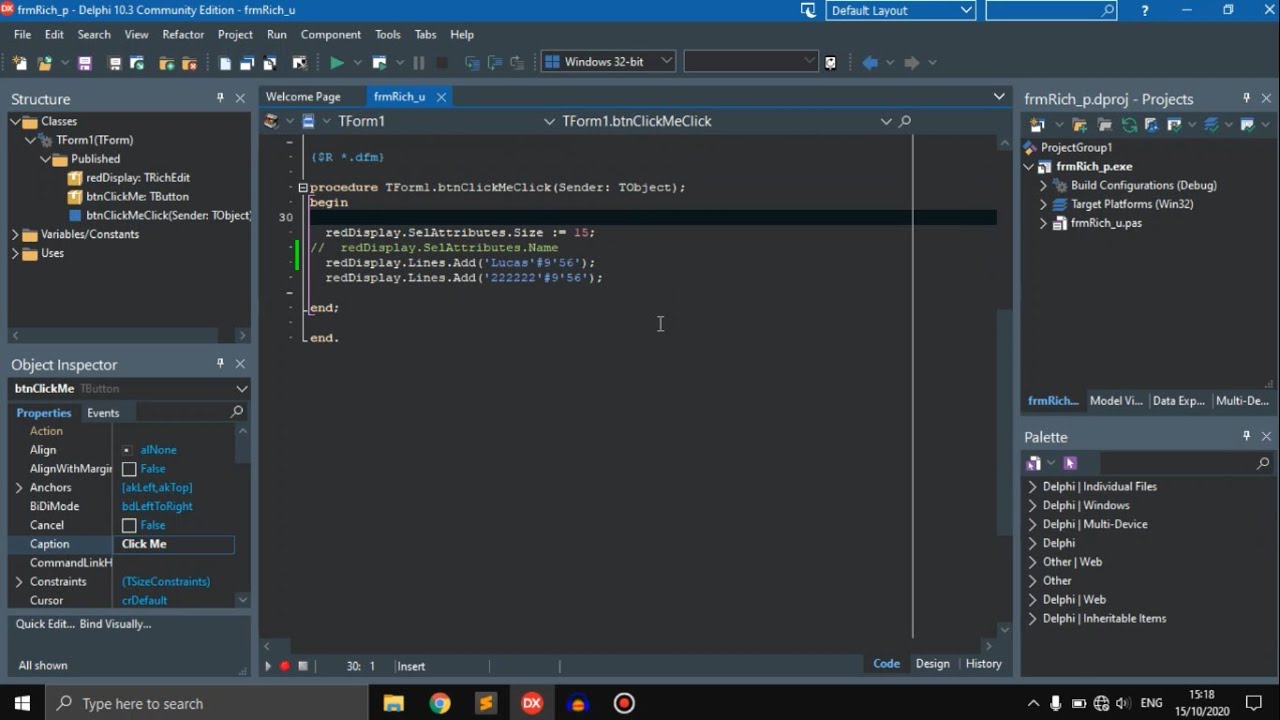Click search magnifier in code editor navigation bar

click(905, 121)
